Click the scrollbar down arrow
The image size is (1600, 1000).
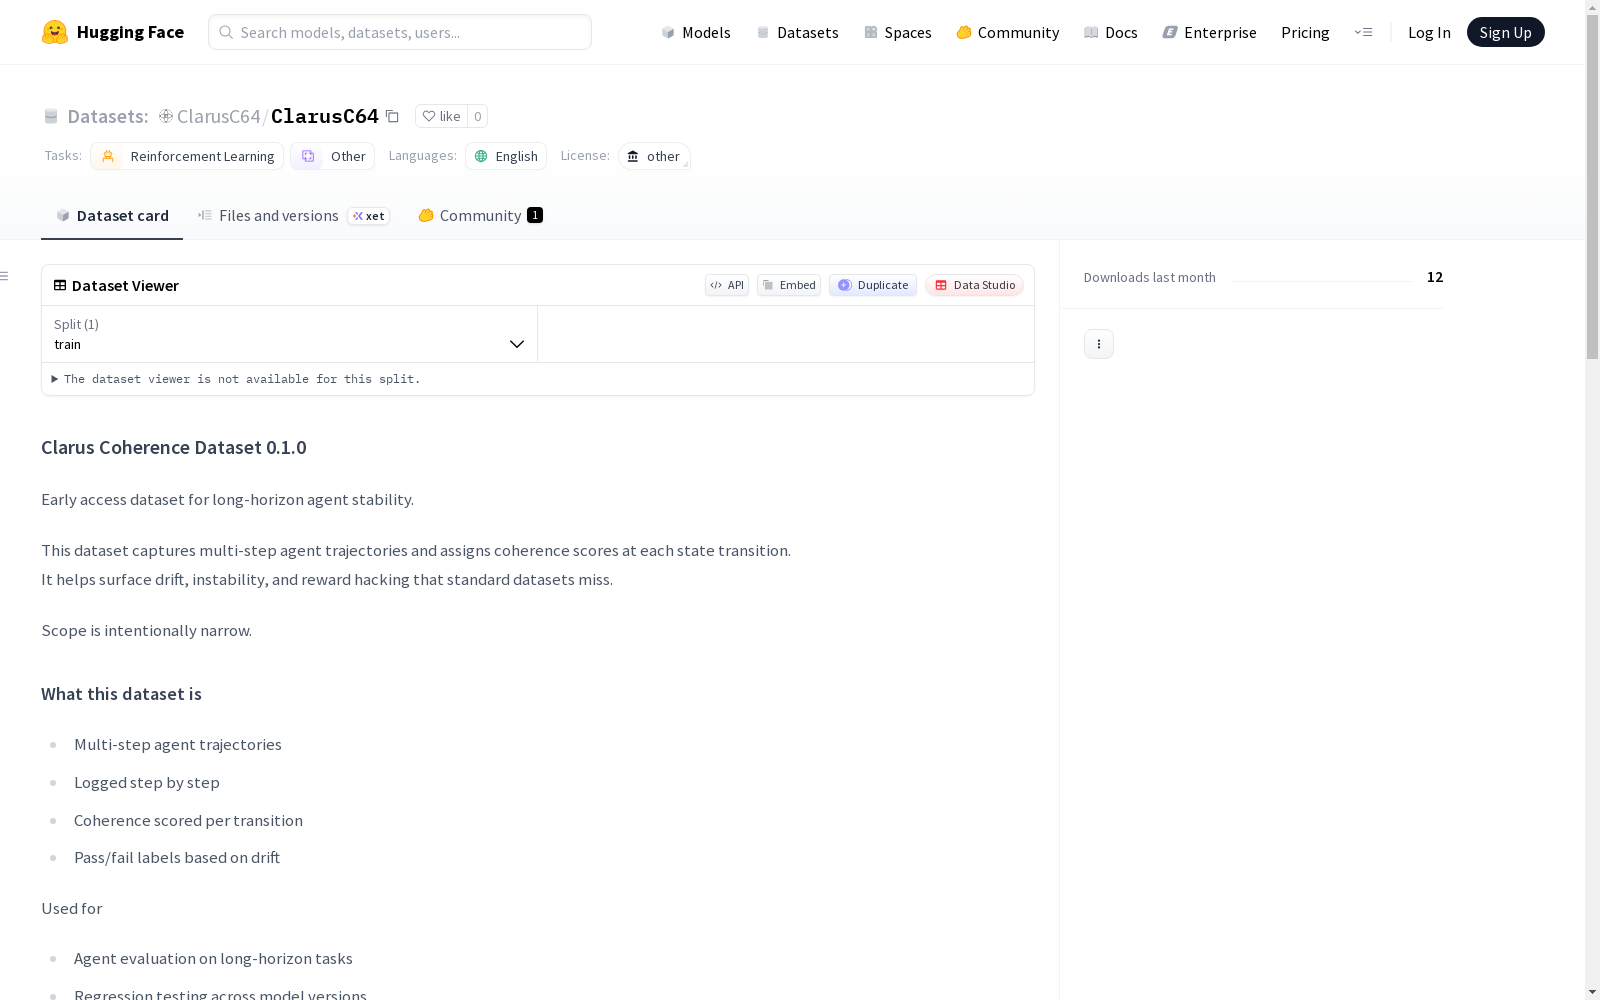pyautogui.click(x=1592, y=992)
